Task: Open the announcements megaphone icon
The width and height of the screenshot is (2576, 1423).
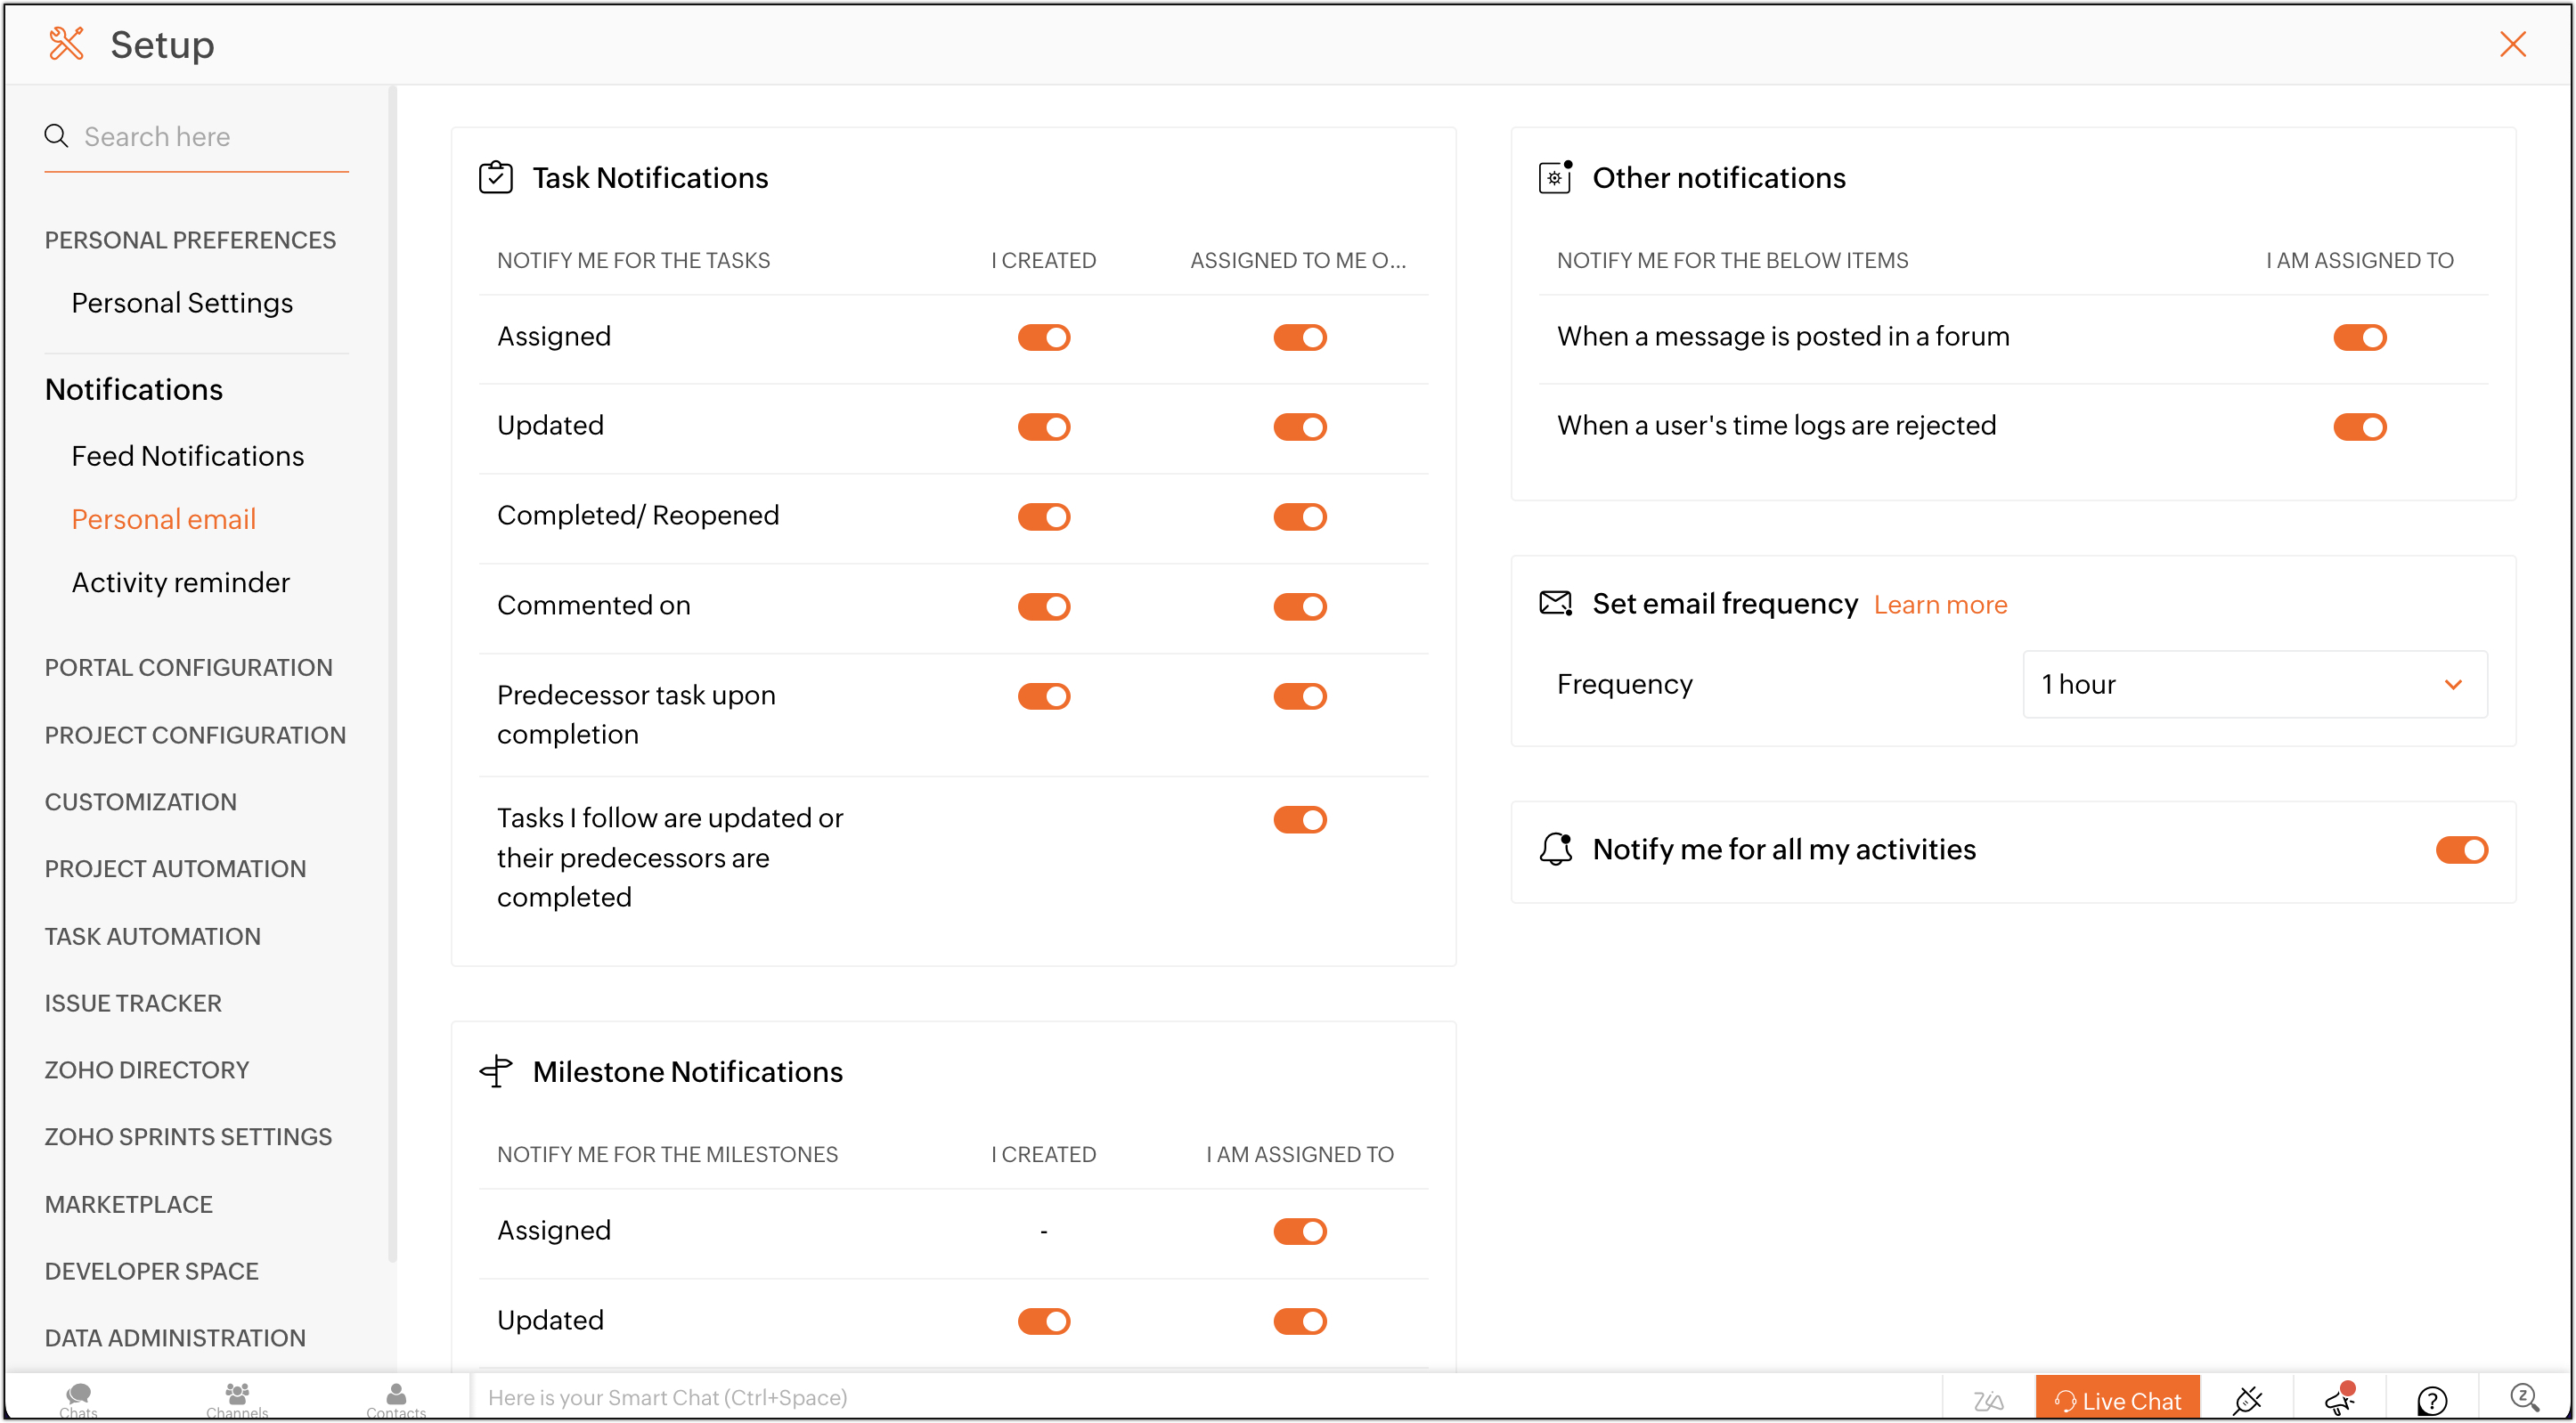Action: pyautogui.click(x=2340, y=1400)
